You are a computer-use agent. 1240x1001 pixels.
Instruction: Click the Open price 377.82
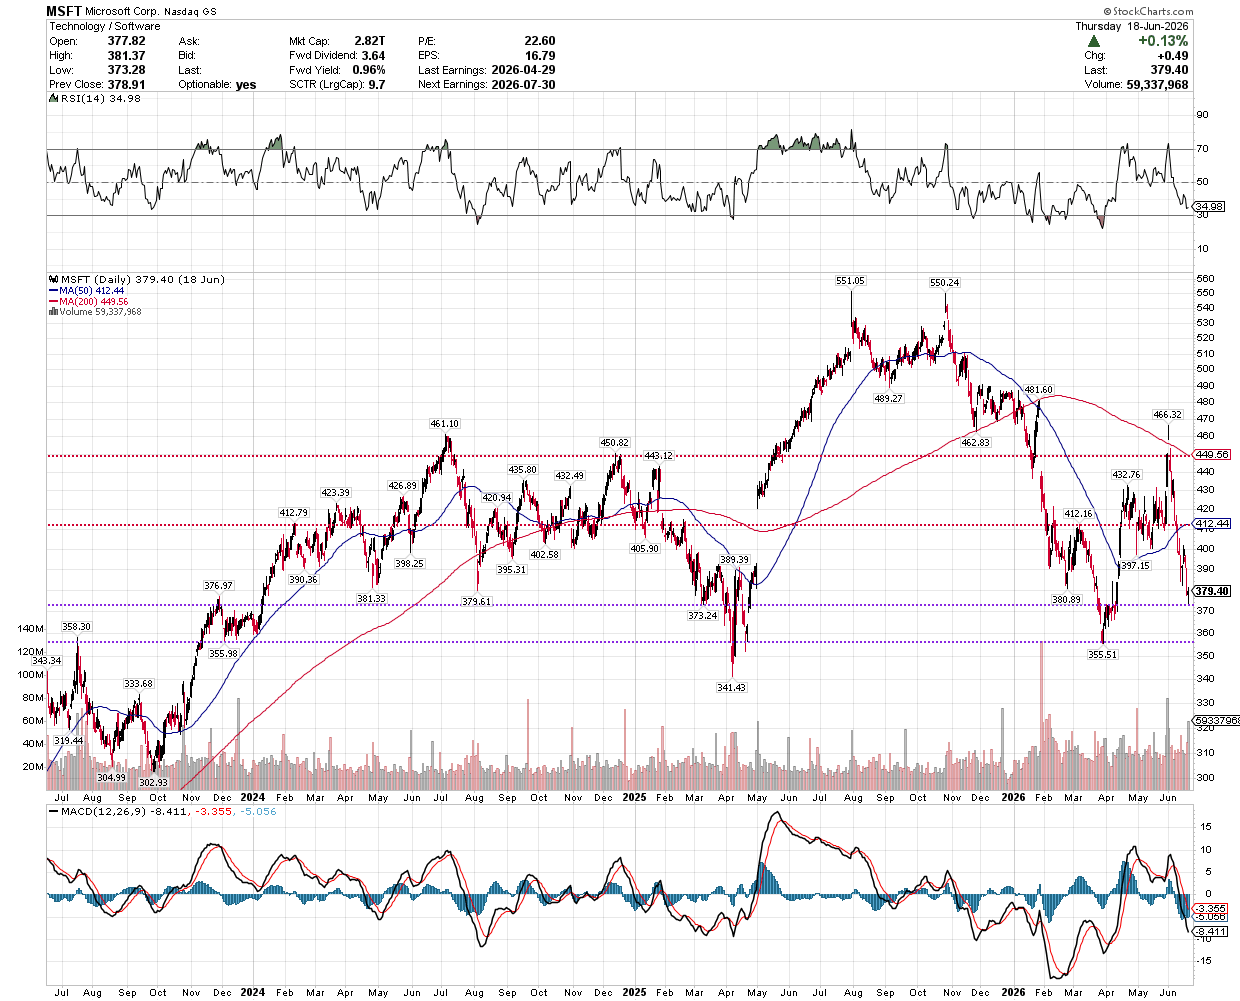(126, 41)
